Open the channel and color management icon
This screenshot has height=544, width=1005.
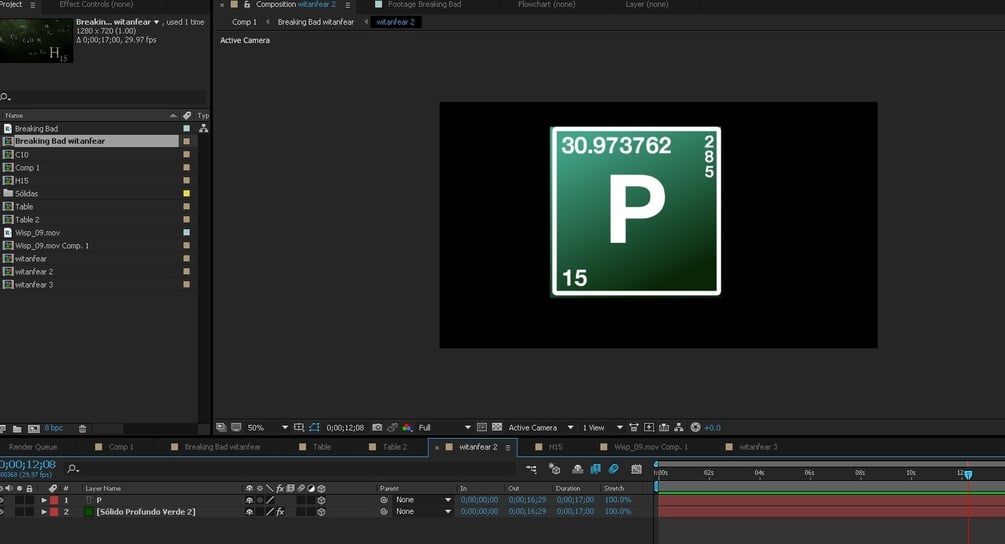click(x=407, y=428)
